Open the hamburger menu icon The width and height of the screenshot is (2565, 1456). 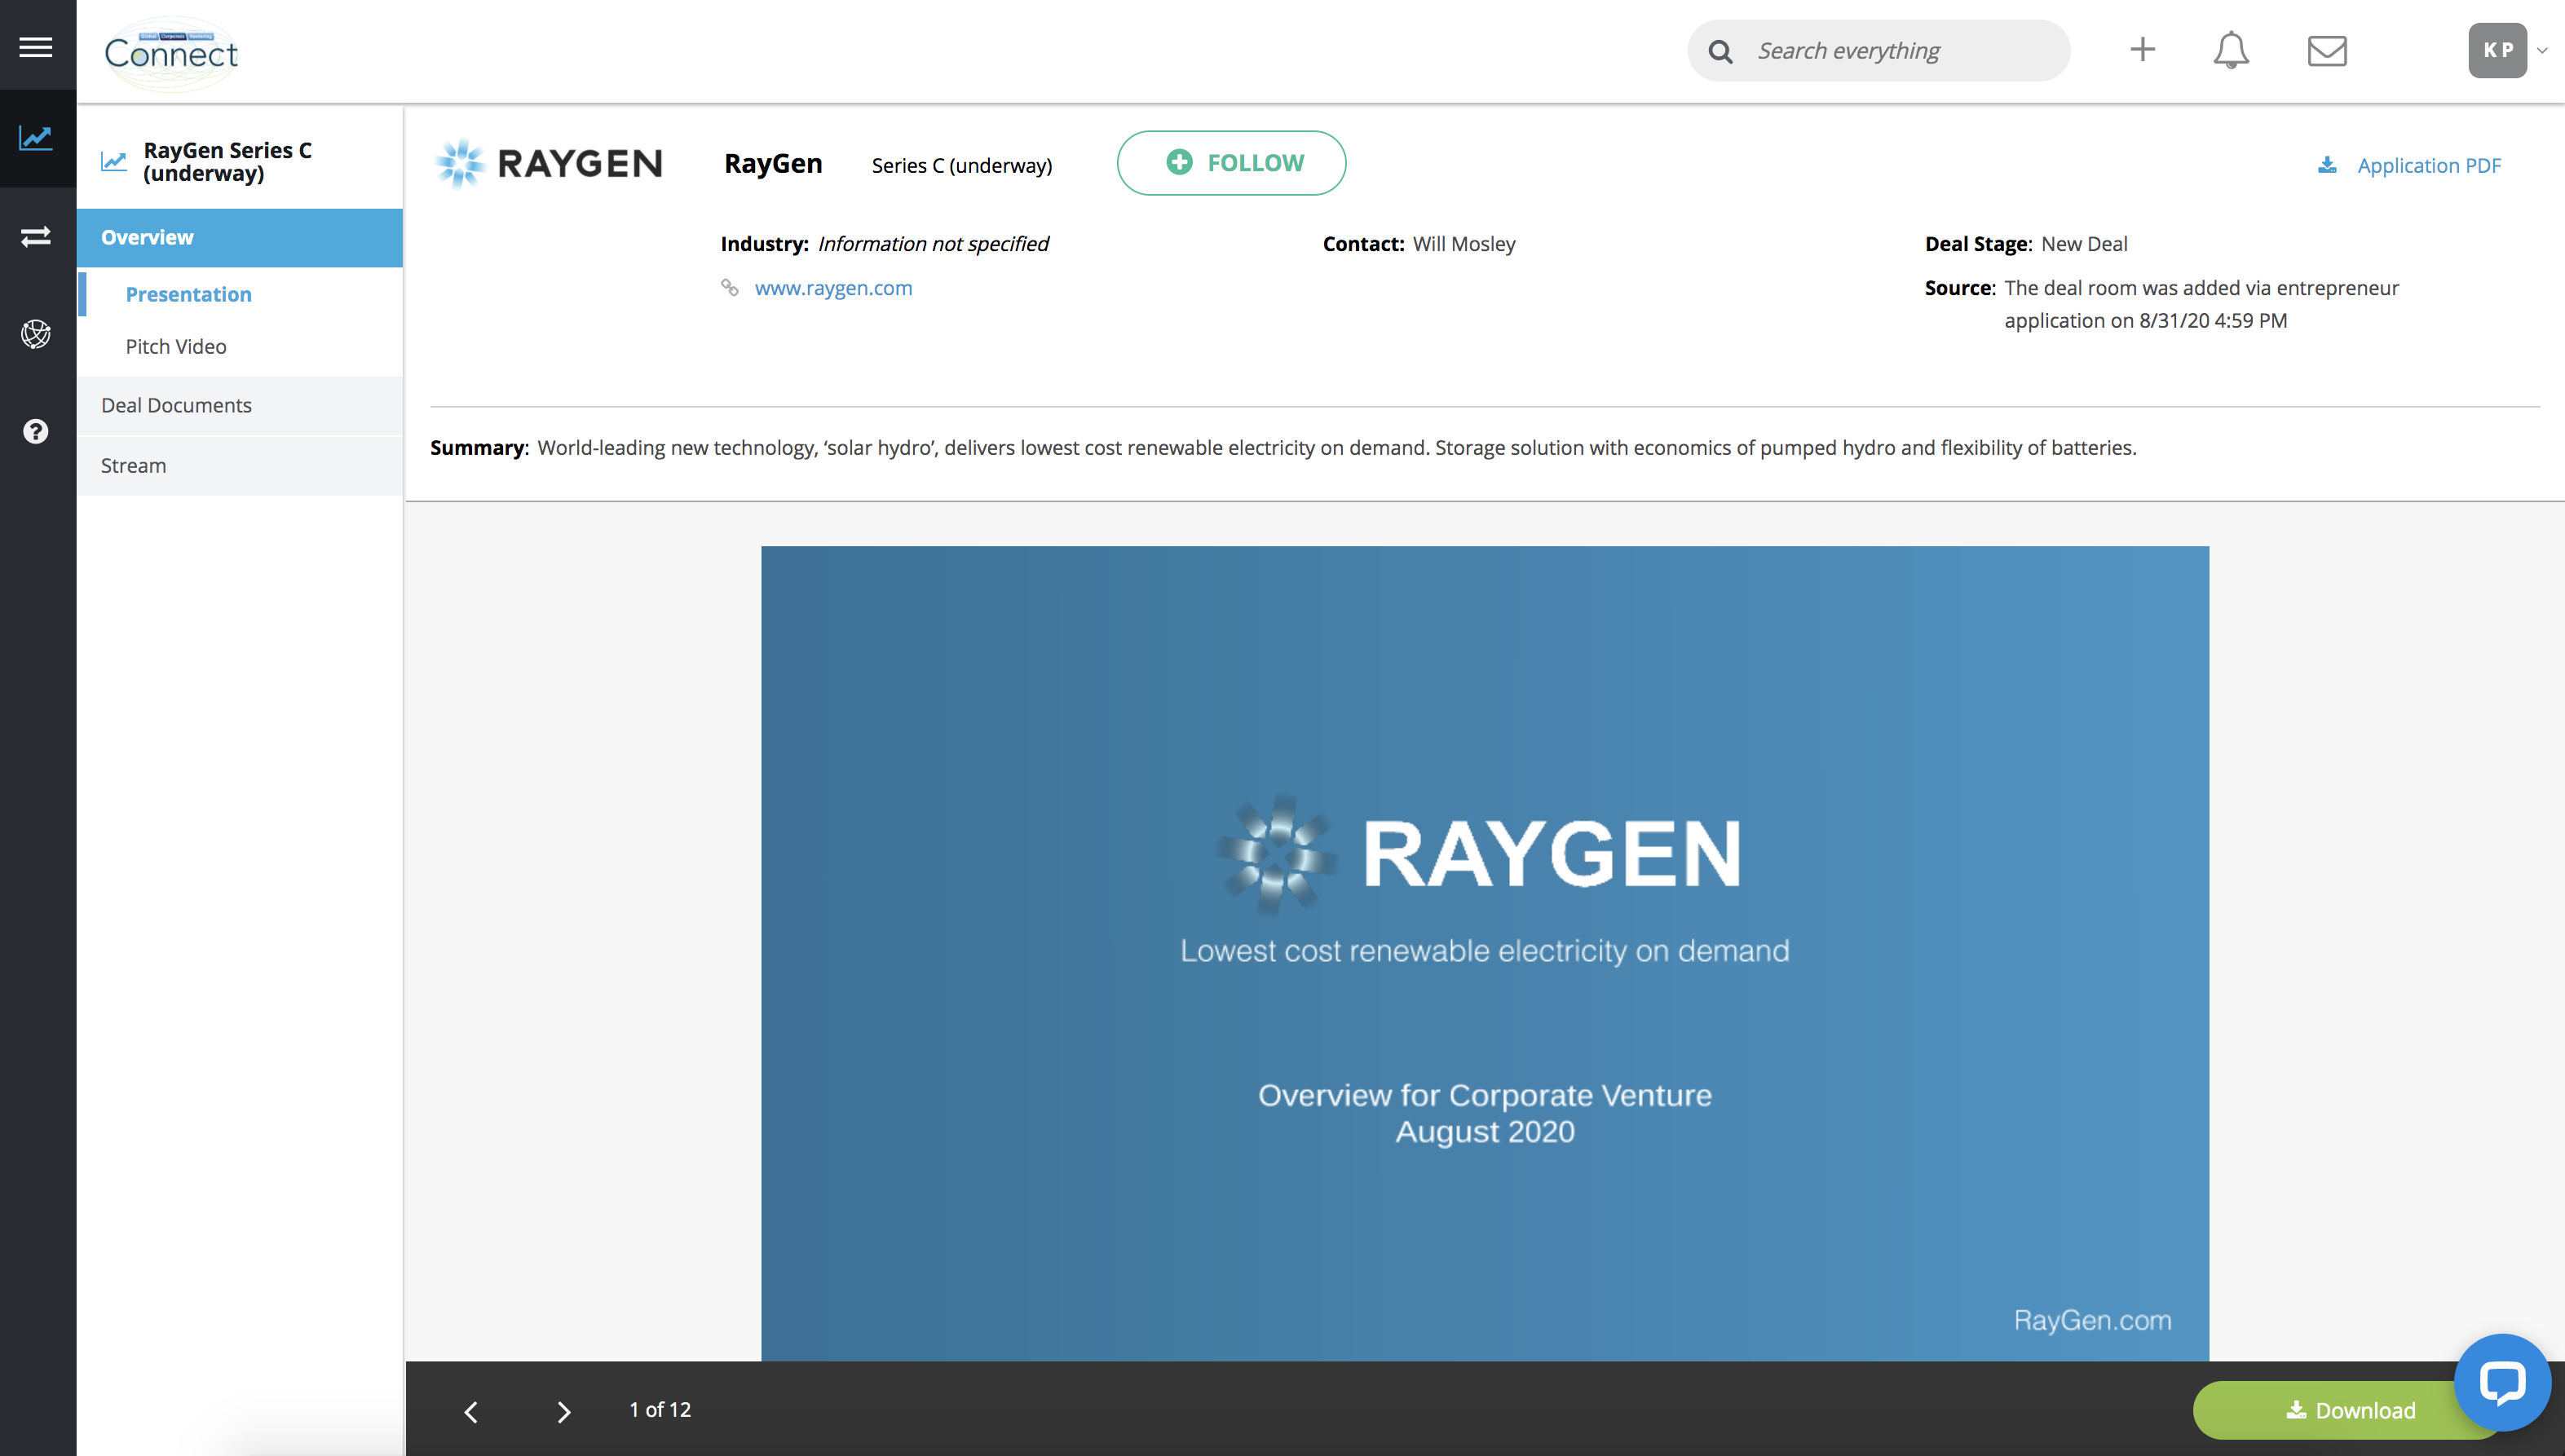coord(36,47)
